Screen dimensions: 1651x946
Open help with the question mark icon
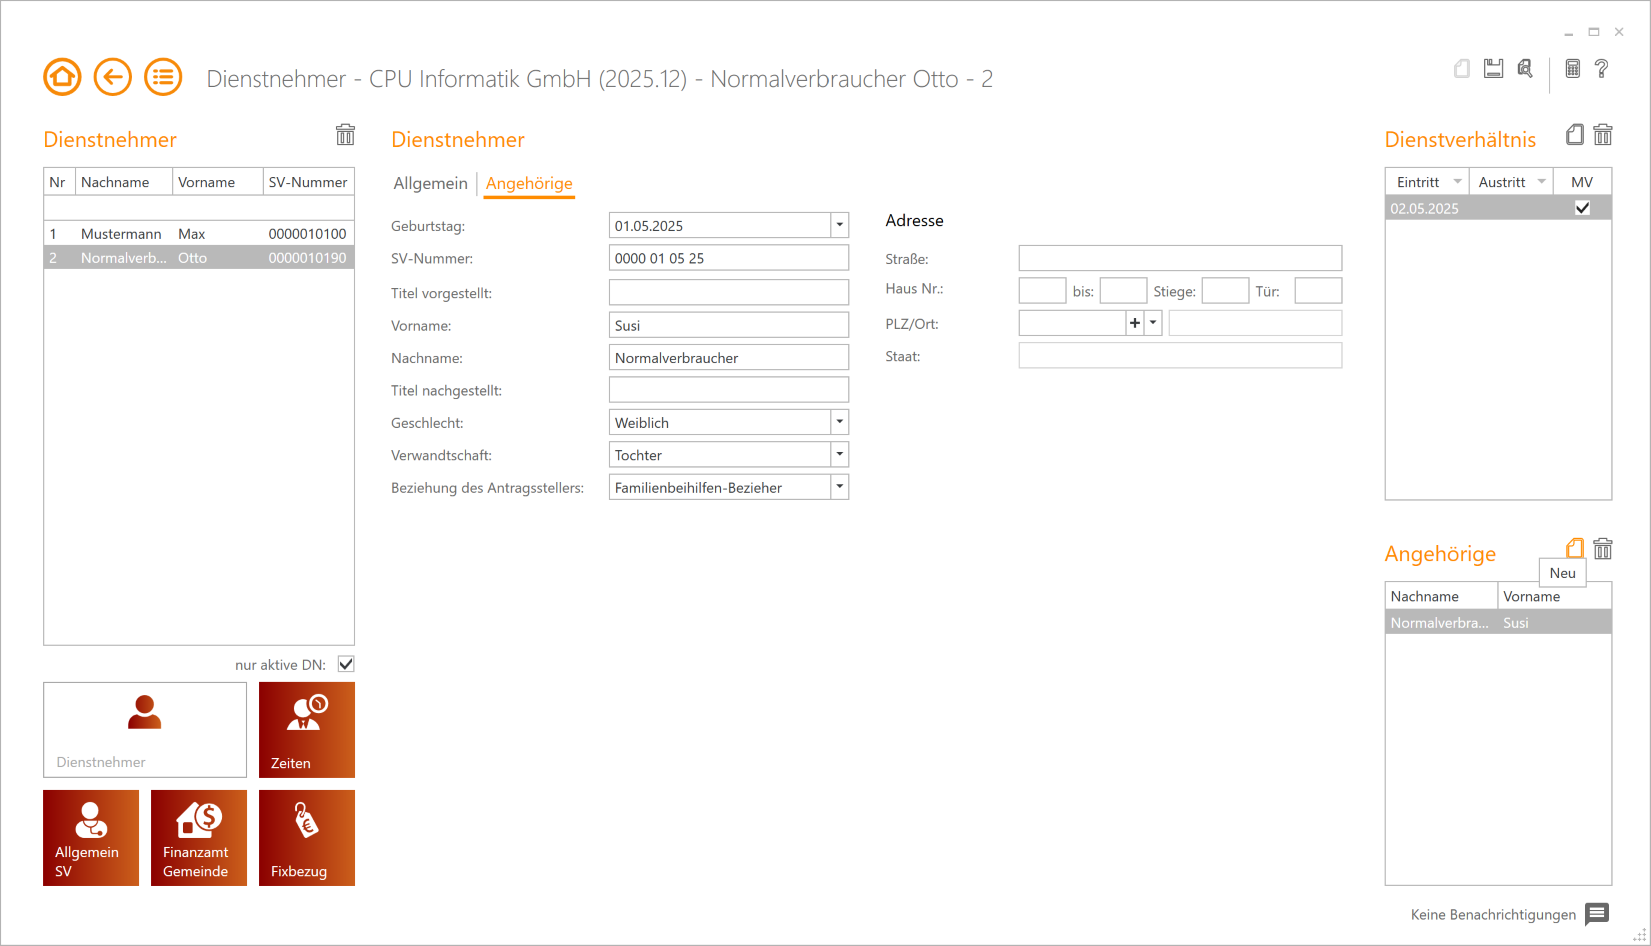pyautogui.click(x=1602, y=69)
